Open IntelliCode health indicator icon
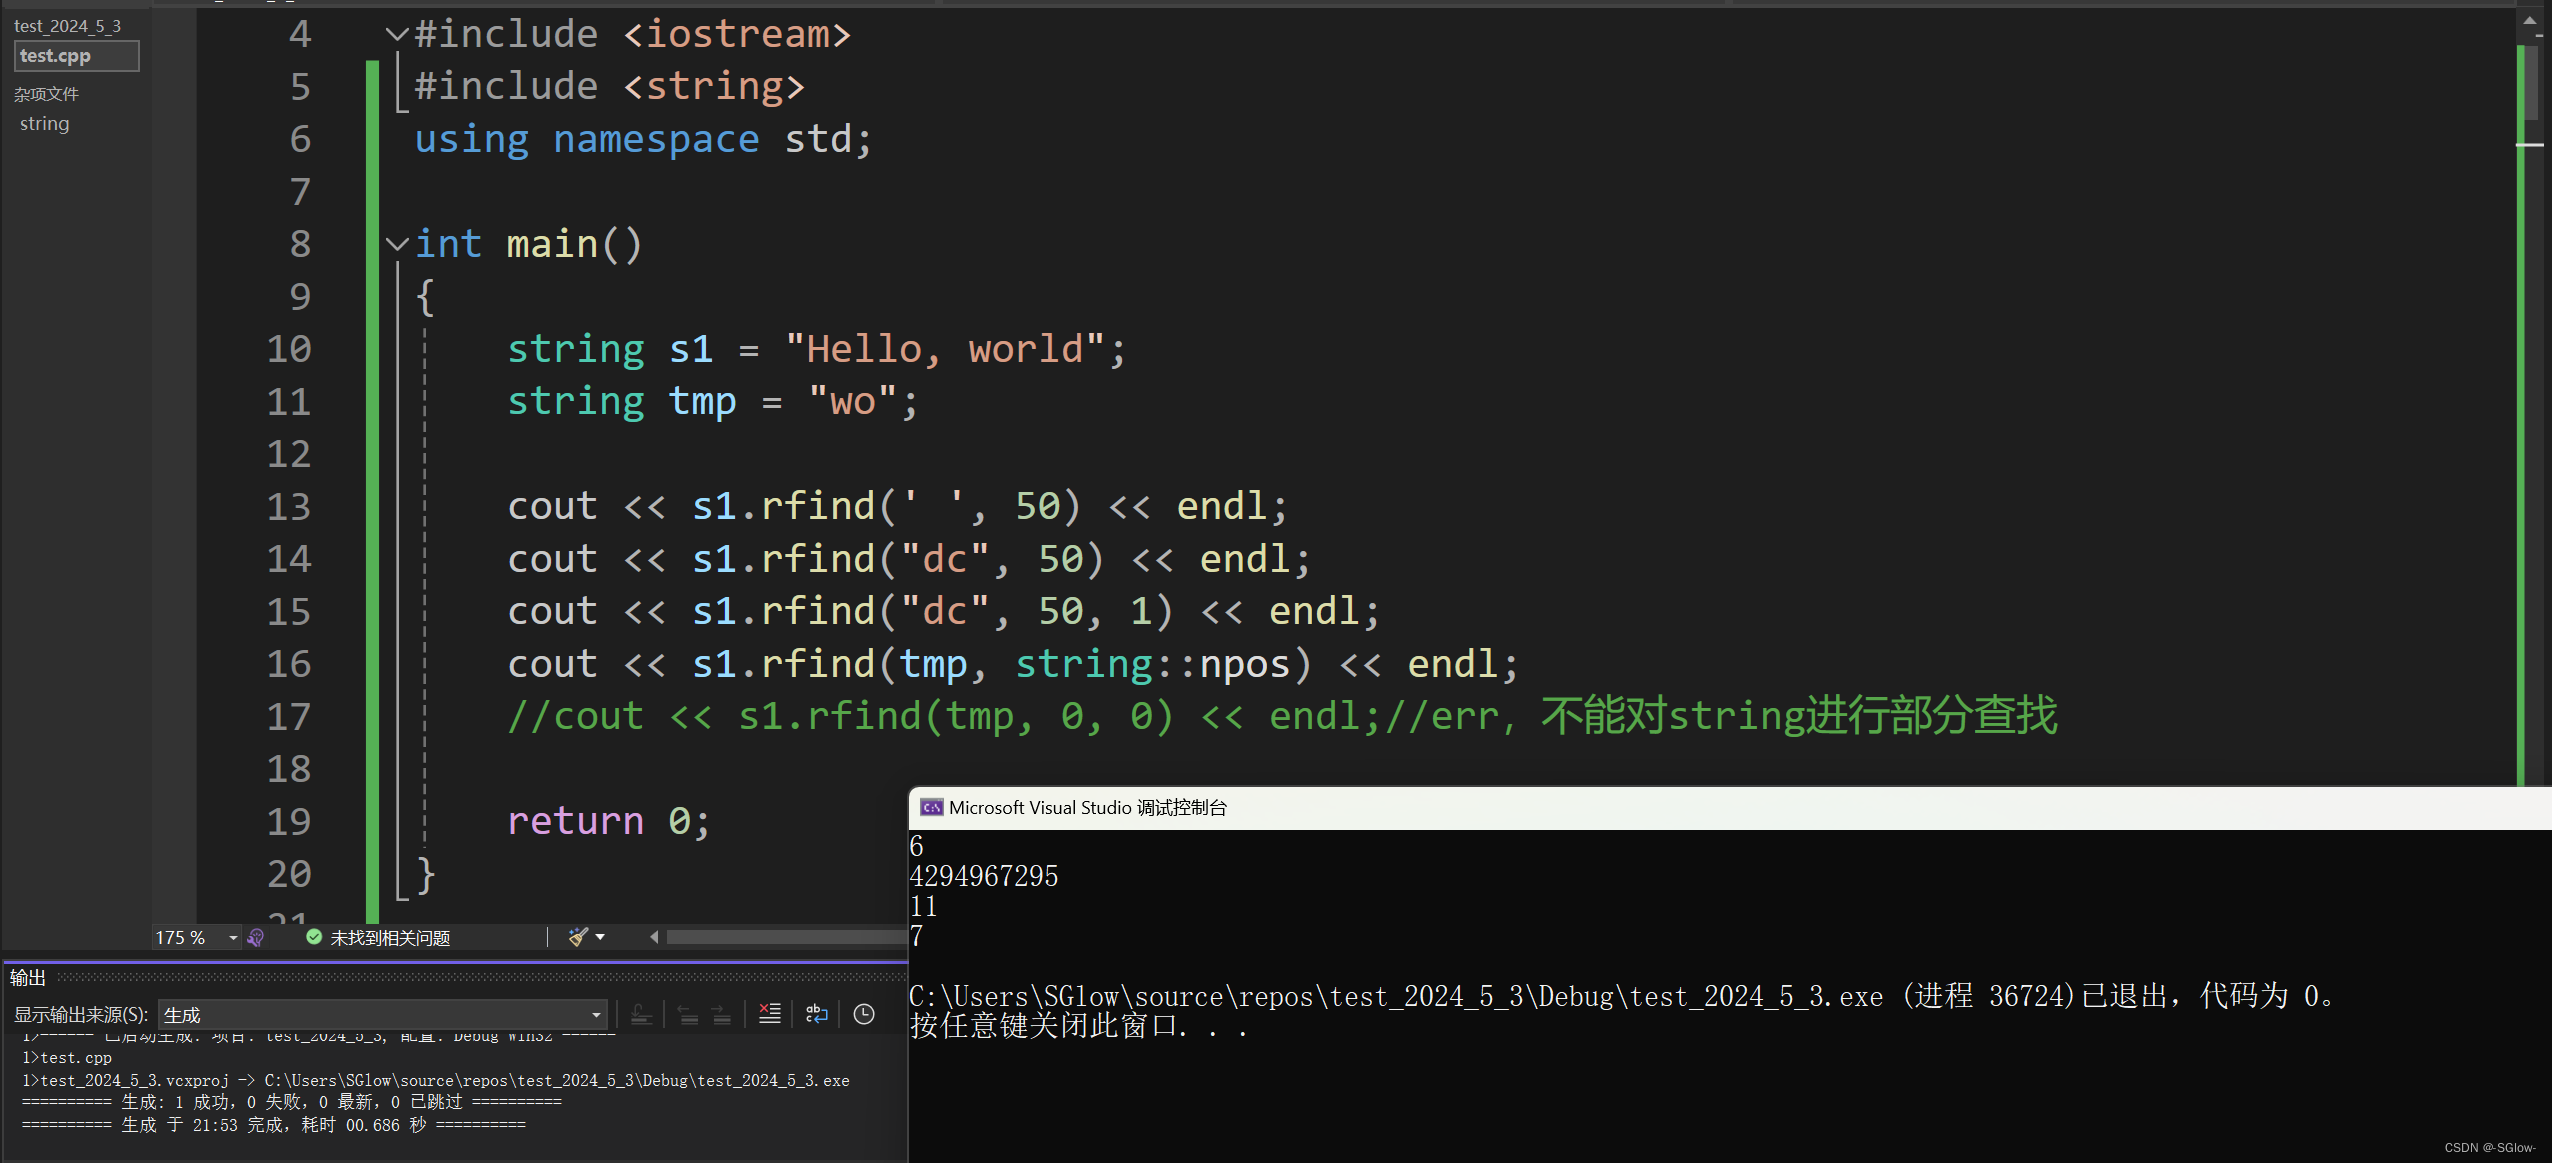Image resolution: width=2552 pixels, height=1163 pixels. (256, 937)
